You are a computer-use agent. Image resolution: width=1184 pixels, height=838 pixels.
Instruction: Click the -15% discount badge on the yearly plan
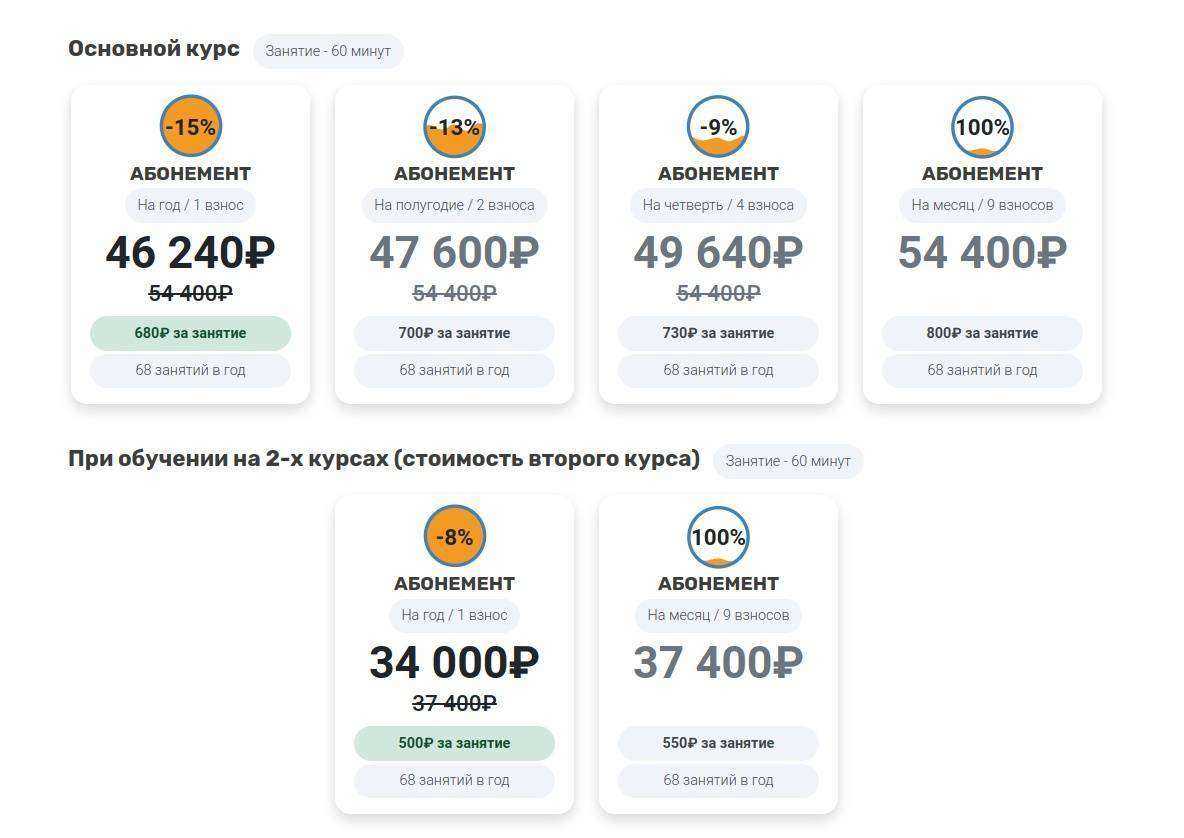click(x=190, y=126)
